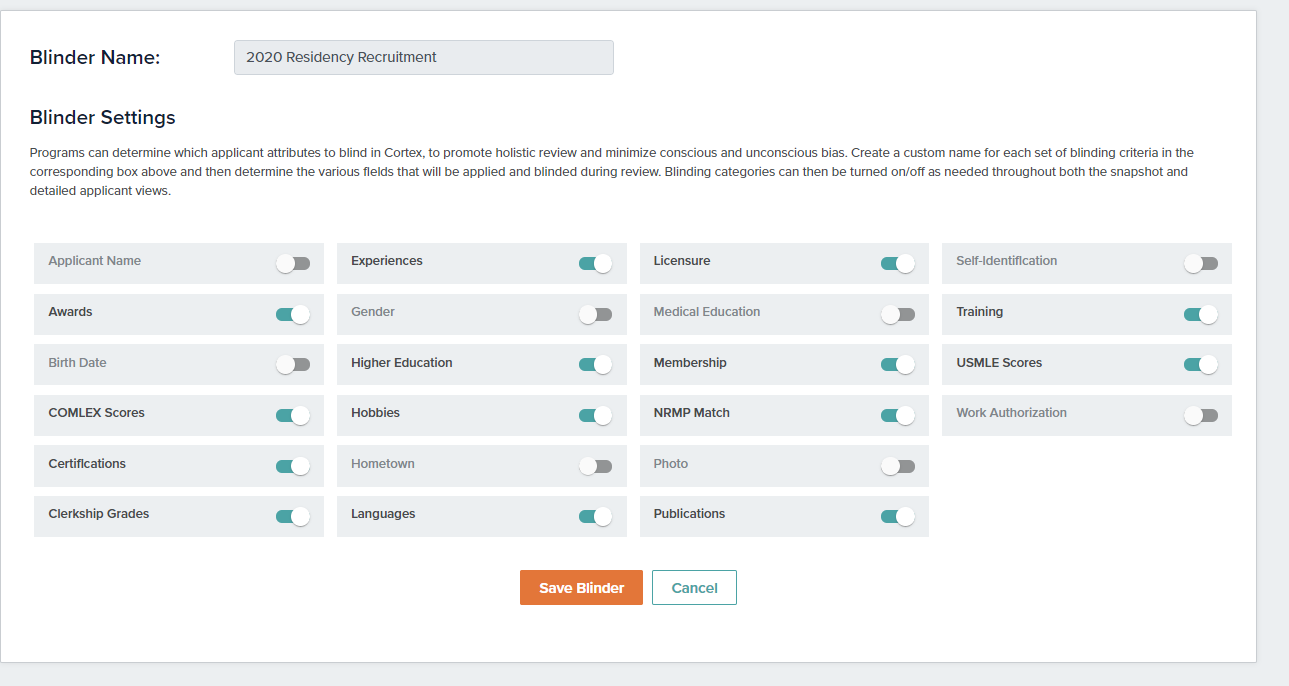Enable the Hometown blinder toggle
This screenshot has height=686, width=1289.
point(596,466)
